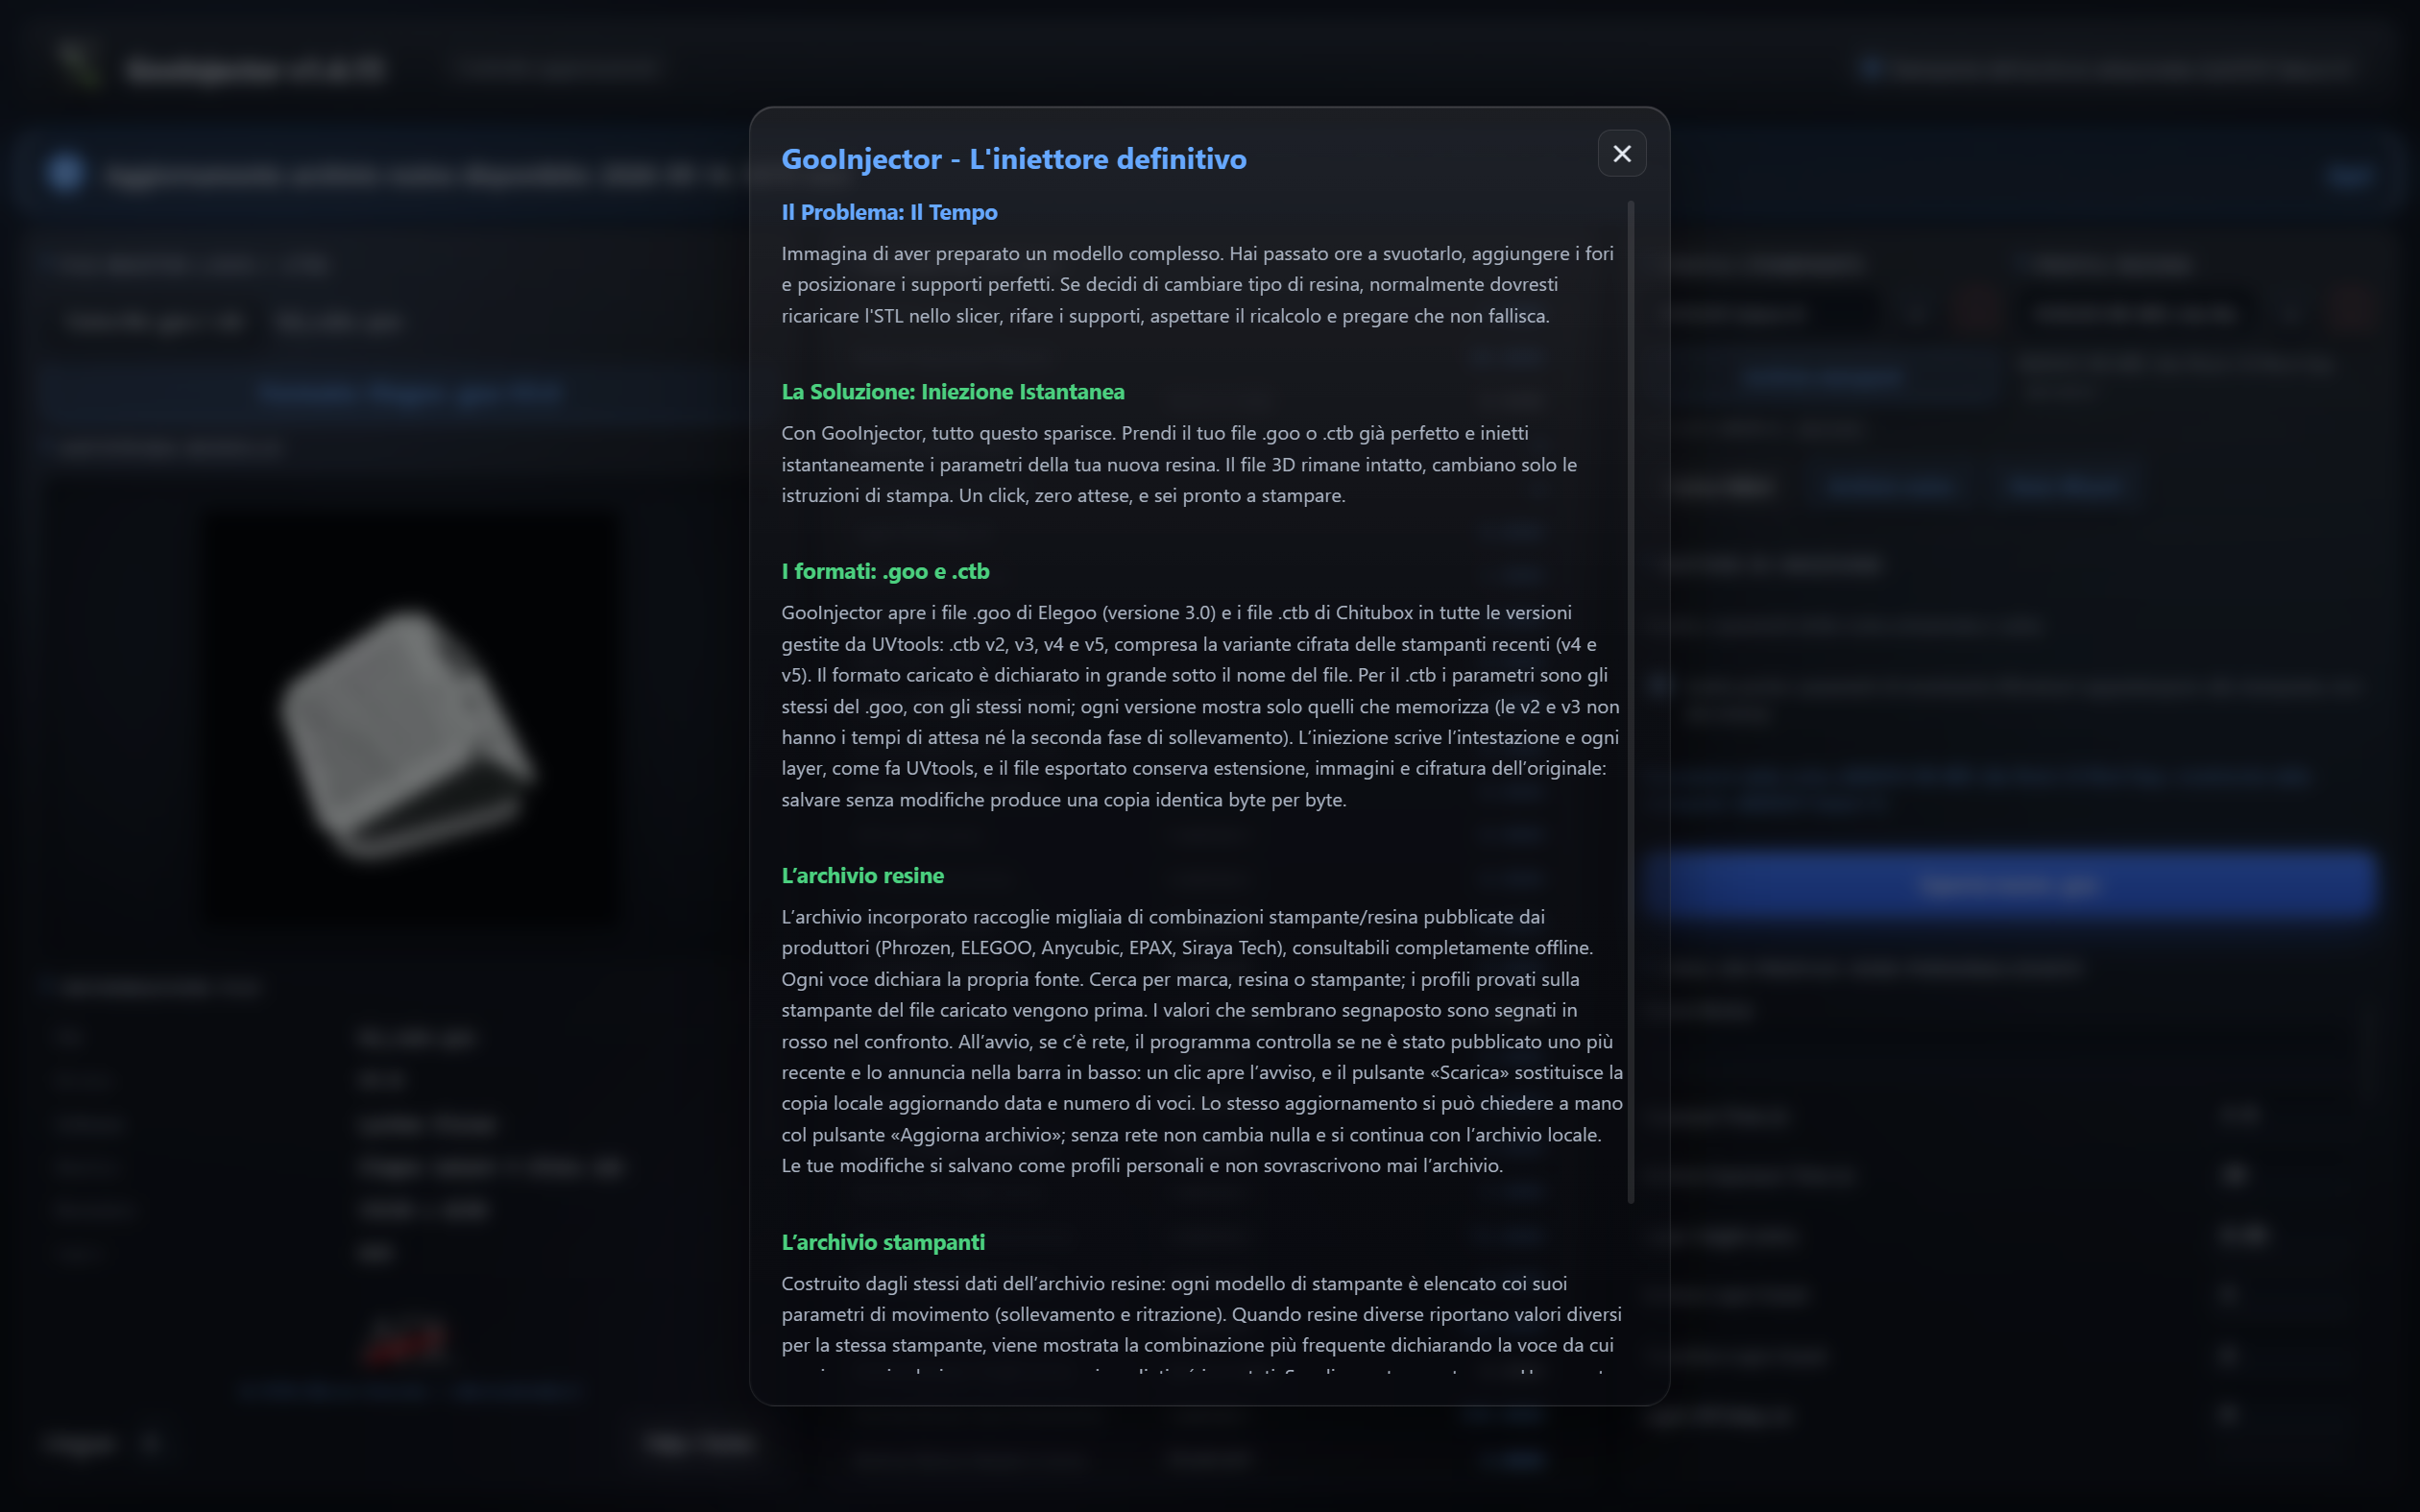The width and height of the screenshot is (2420, 1512).
Task: Click the paragraph starting 'GooInjector apre i file .goo'
Action: [1200, 706]
